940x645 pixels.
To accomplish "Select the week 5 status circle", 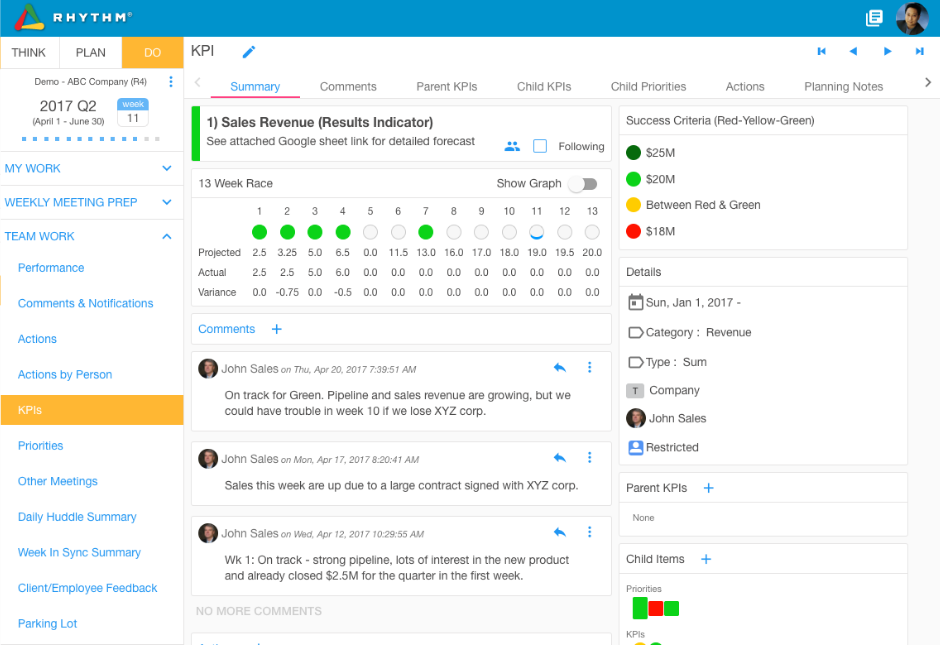I will coord(370,232).
